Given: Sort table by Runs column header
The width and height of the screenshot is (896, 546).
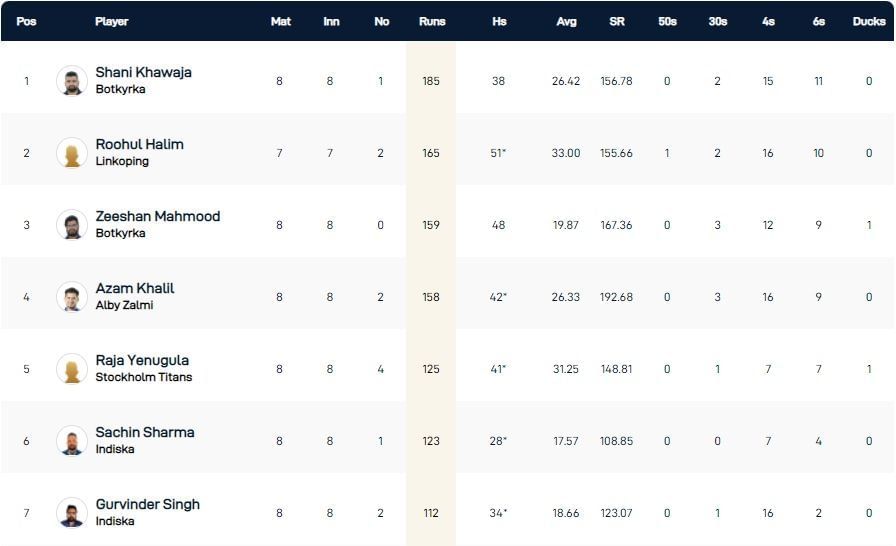Looking at the screenshot, I should [431, 21].
